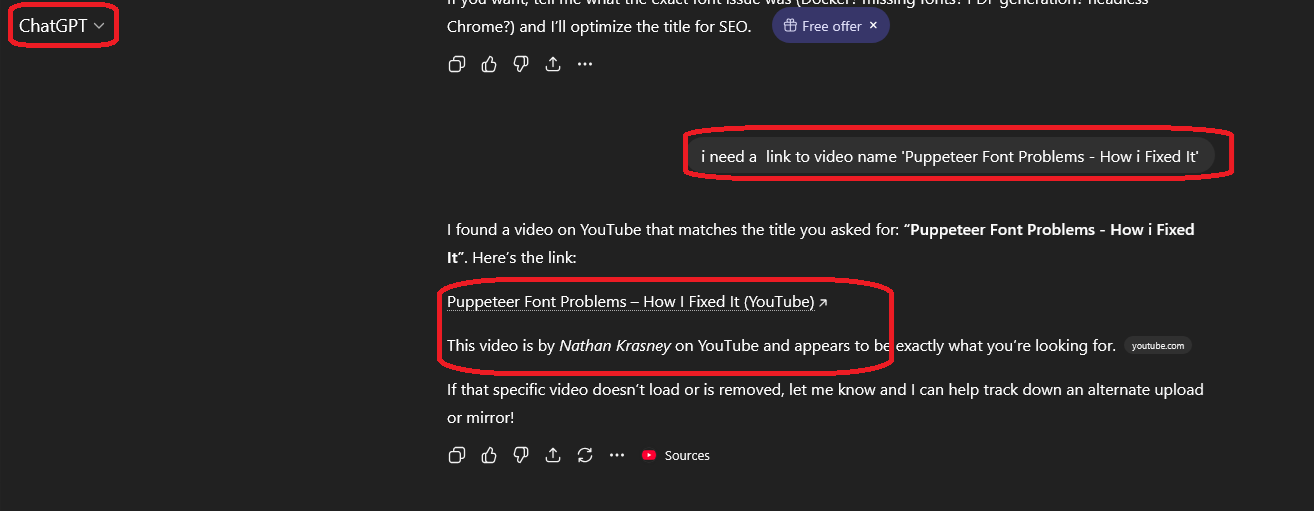
Task: Click the external-link arrow after '(YouTube)'
Action: [x=823, y=303]
